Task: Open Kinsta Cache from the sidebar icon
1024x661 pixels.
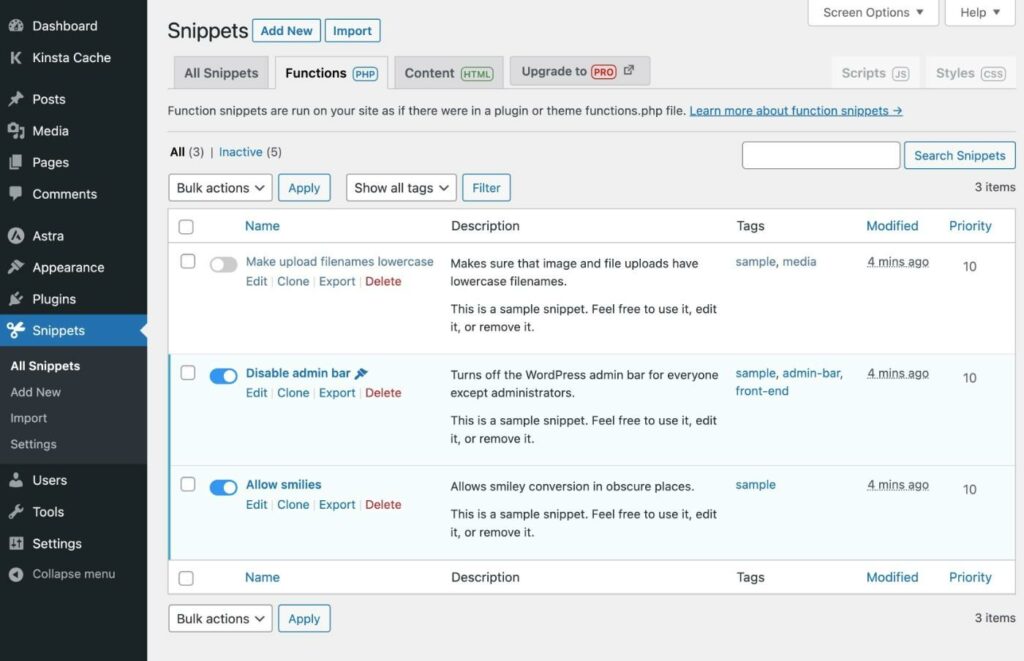Action: pos(16,57)
